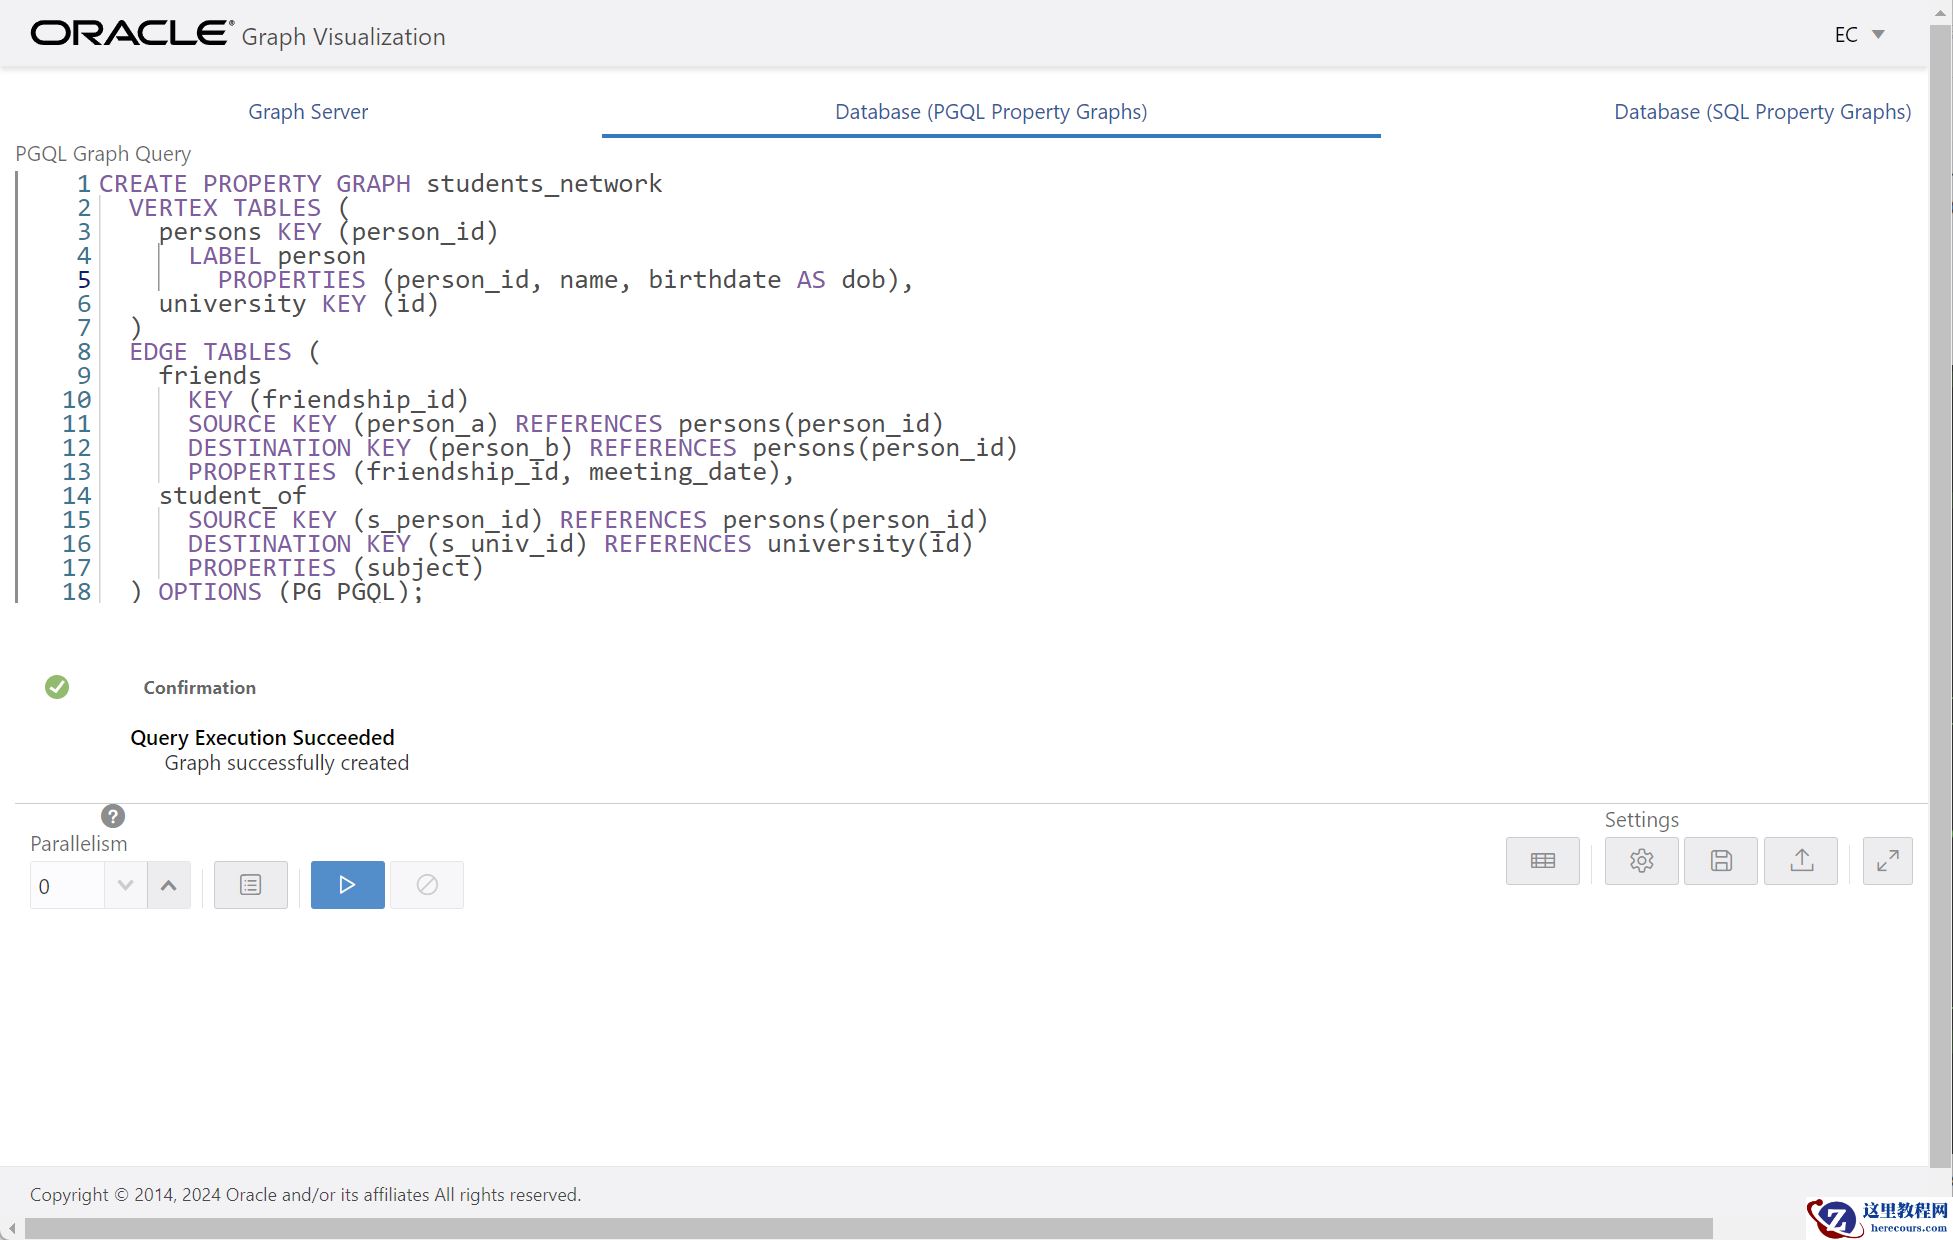Click the Parallelism help question mark

[113, 816]
